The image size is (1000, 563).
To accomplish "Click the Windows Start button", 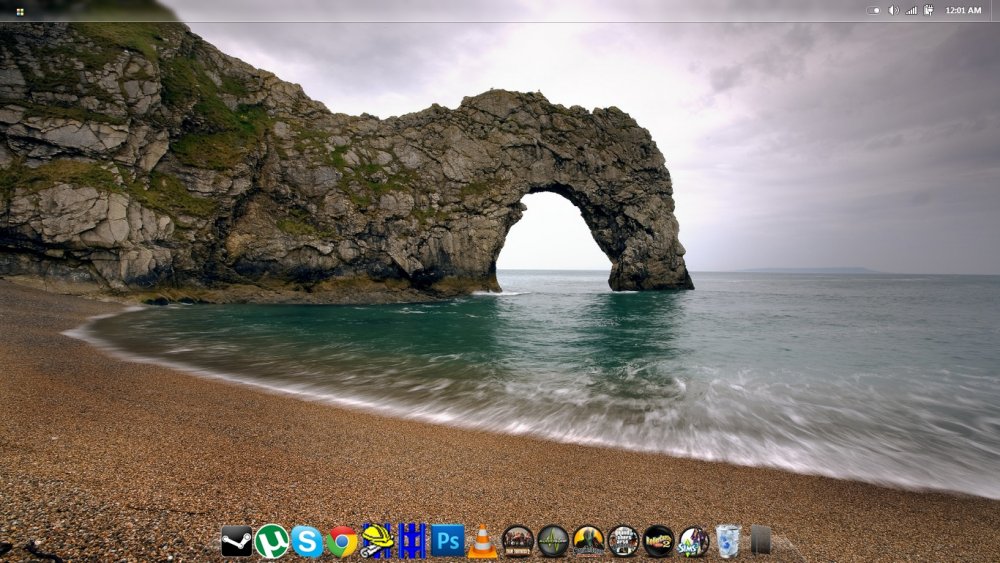I will pos(20,11).
